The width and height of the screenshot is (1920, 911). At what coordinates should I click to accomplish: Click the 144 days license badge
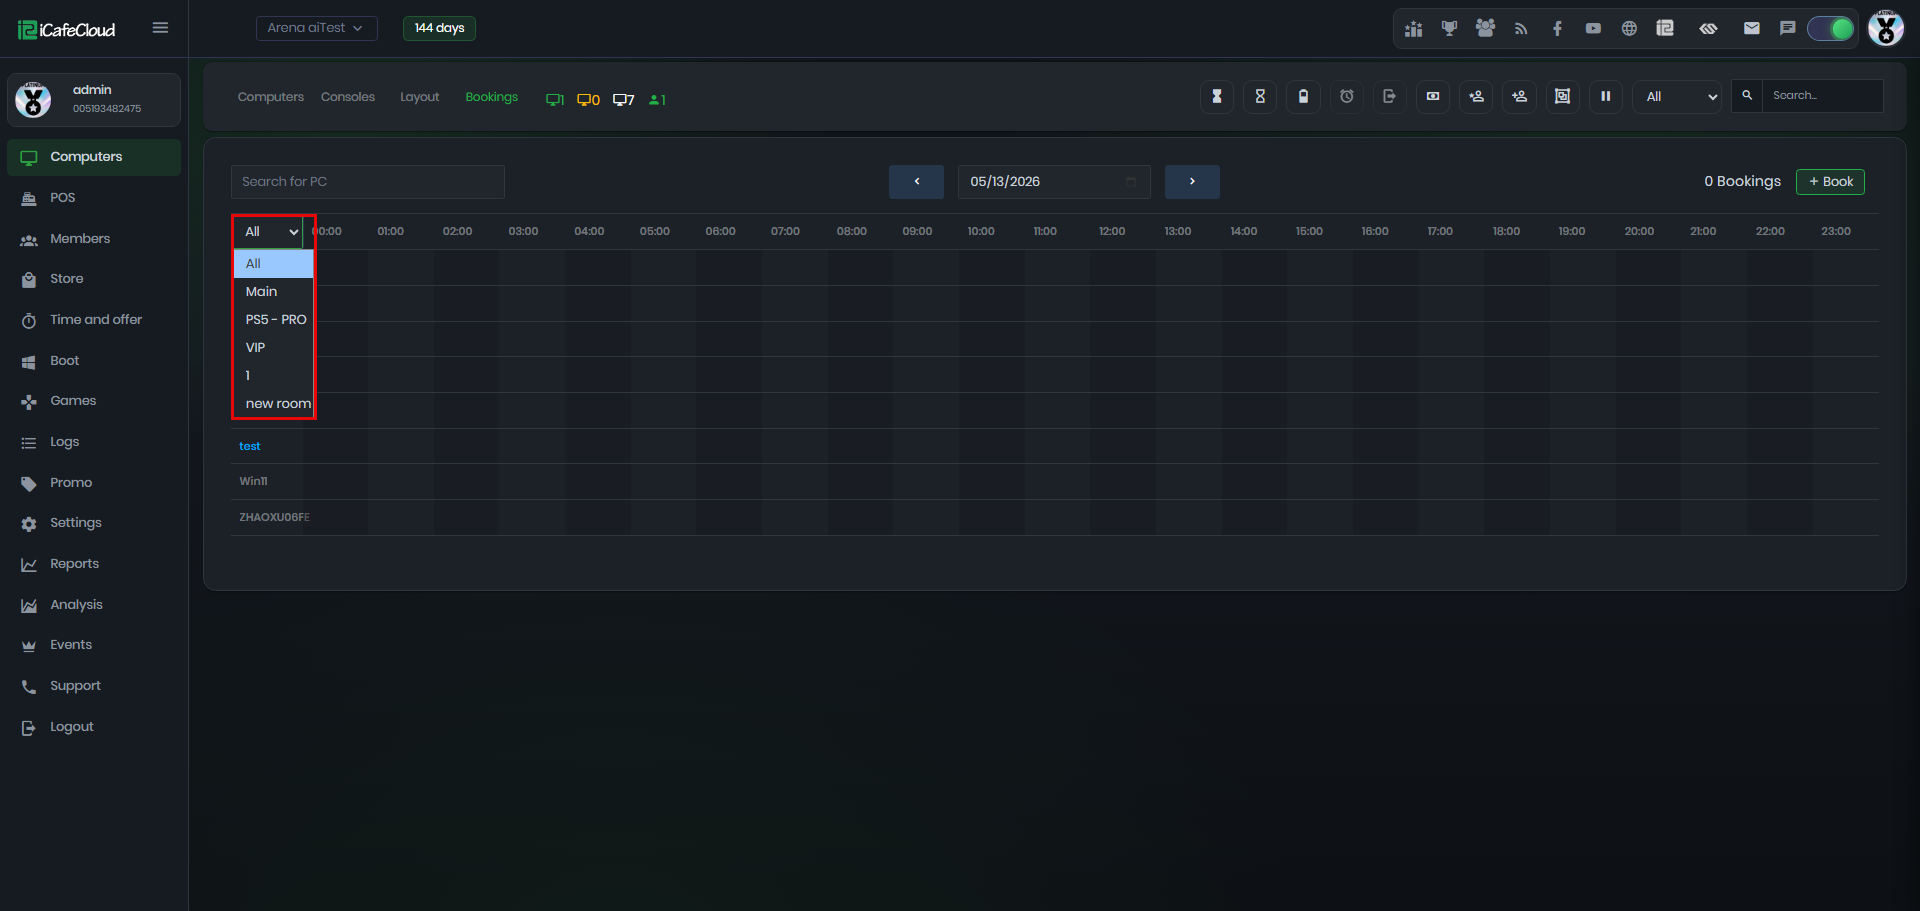[439, 28]
